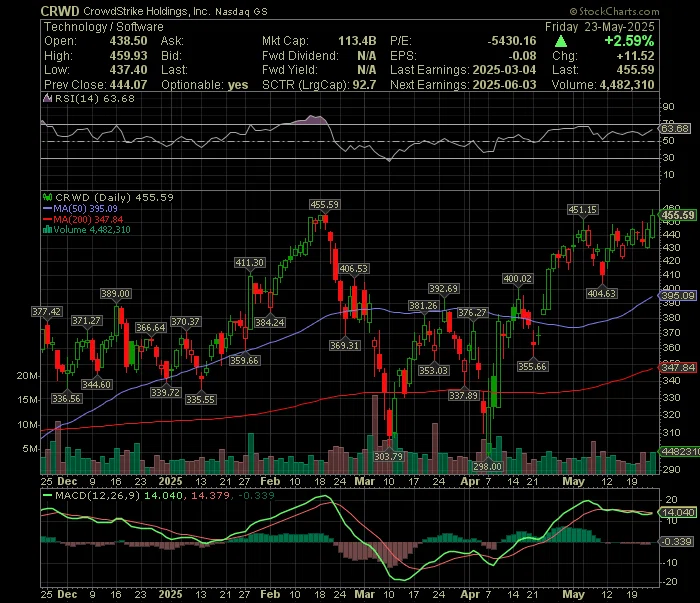
Task: Click the 389.00 price label in December
Action: [x=115, y=293]
